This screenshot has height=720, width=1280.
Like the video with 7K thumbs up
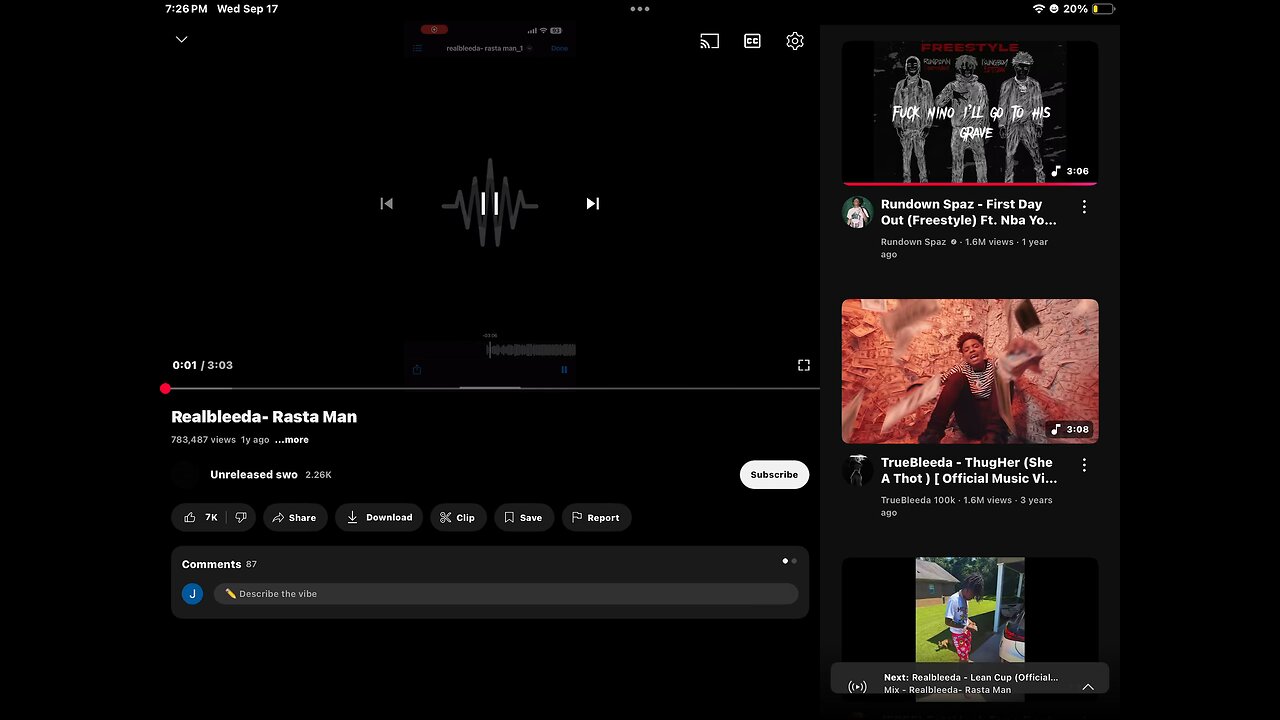[x=200, y=518]
